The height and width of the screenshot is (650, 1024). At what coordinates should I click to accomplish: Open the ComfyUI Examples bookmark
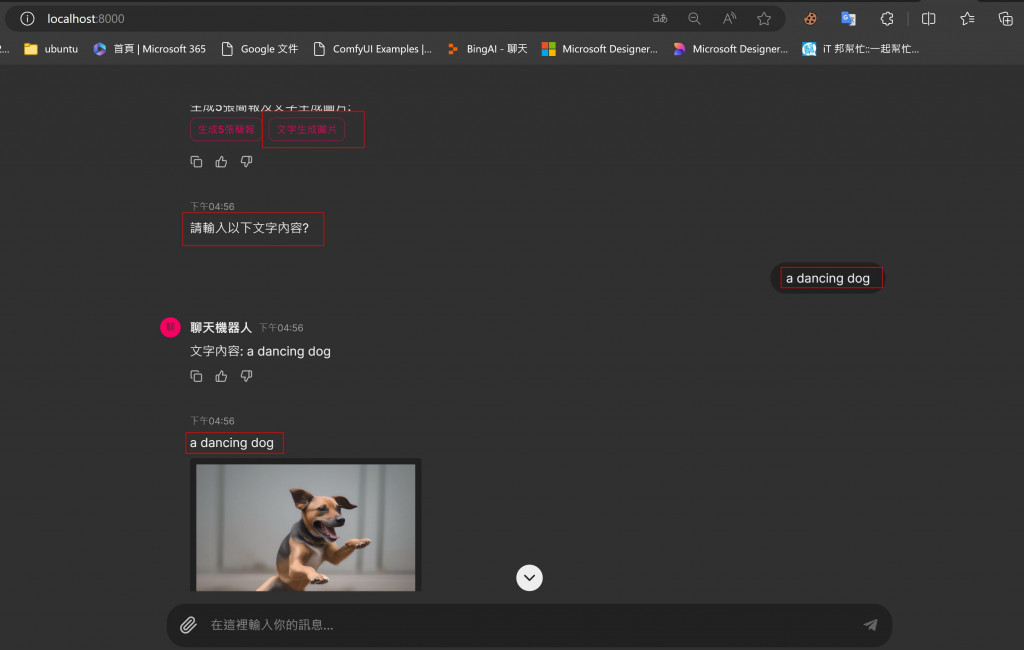tap(373, 49)
